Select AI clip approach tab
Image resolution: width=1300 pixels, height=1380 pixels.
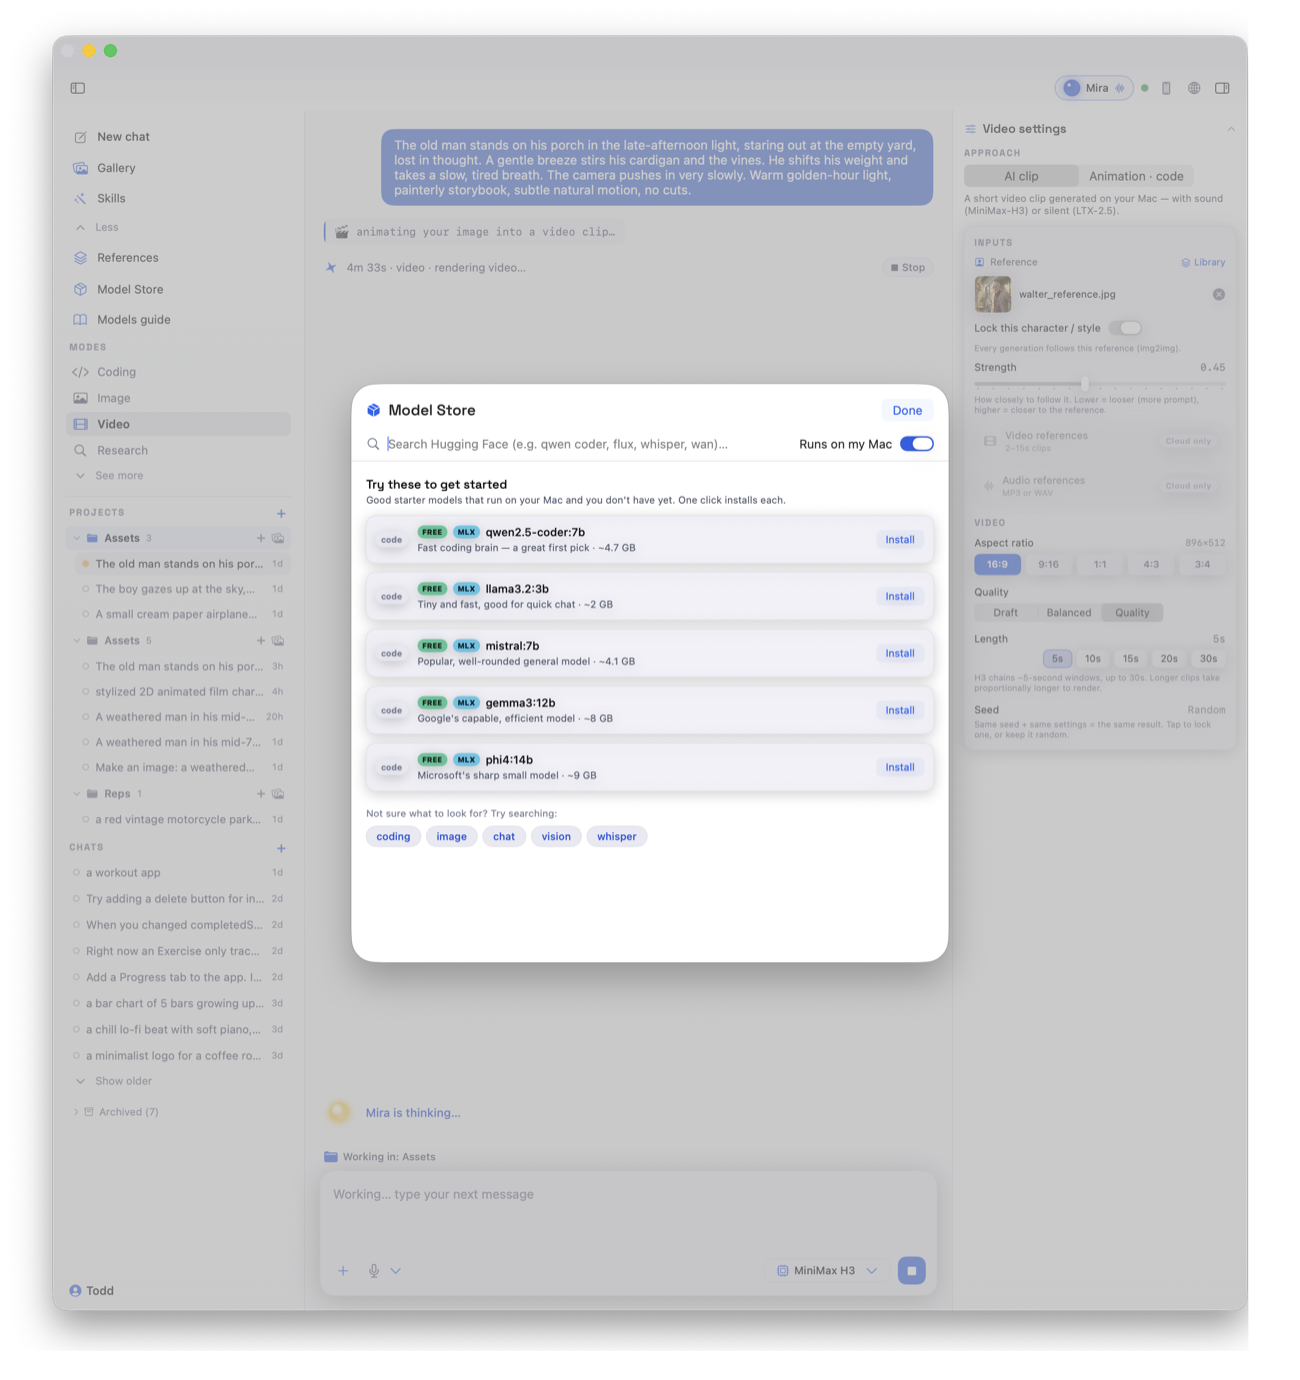click(x=1021, y=176)
